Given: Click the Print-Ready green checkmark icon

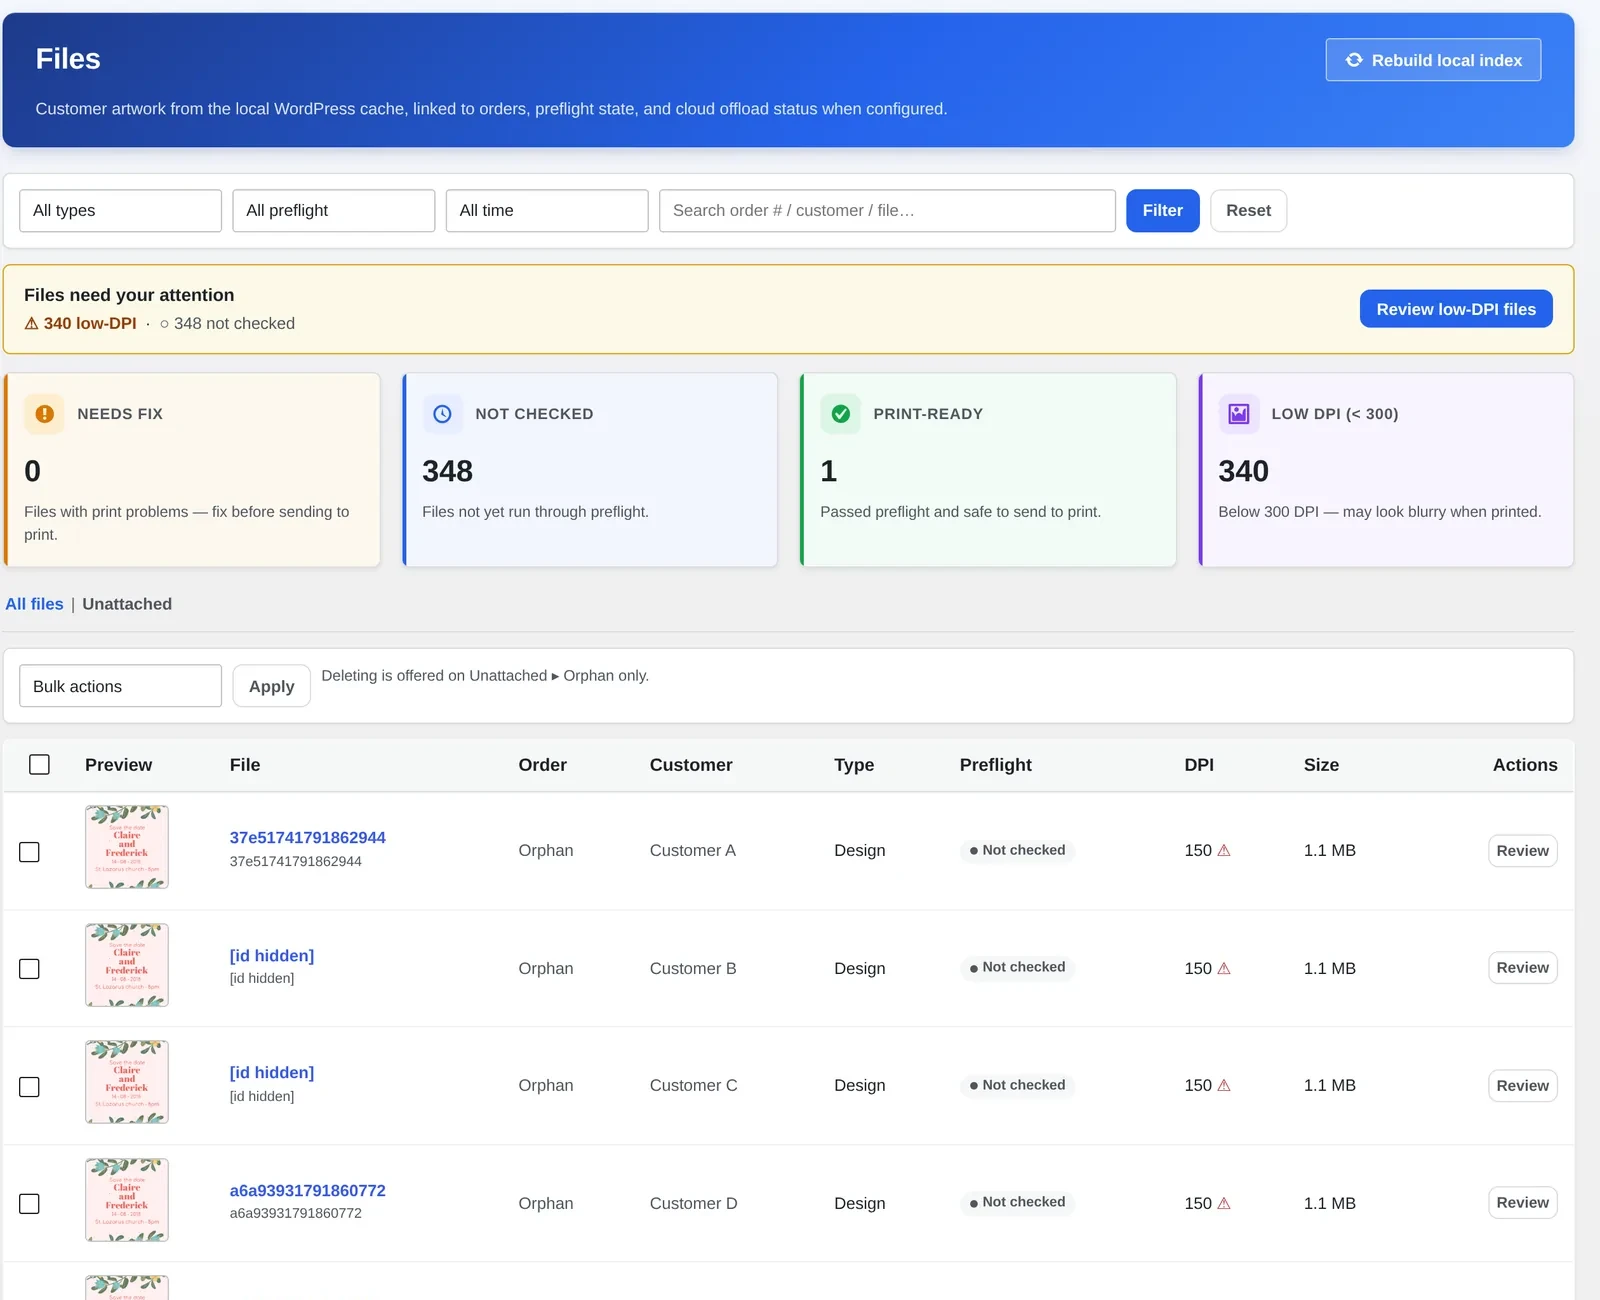Looking at the screenshot, I should coord(841,414).
